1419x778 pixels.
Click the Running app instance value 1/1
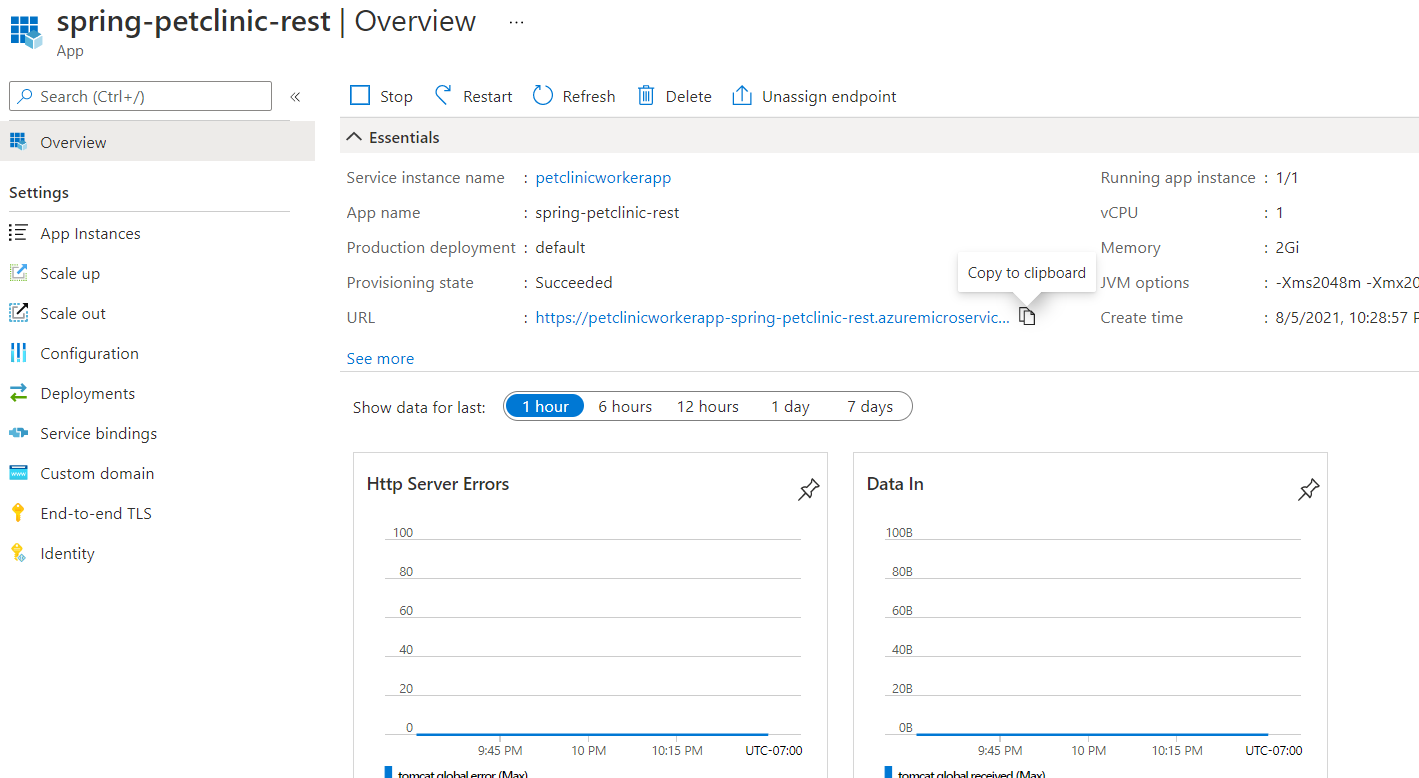tap(1286, 177)
